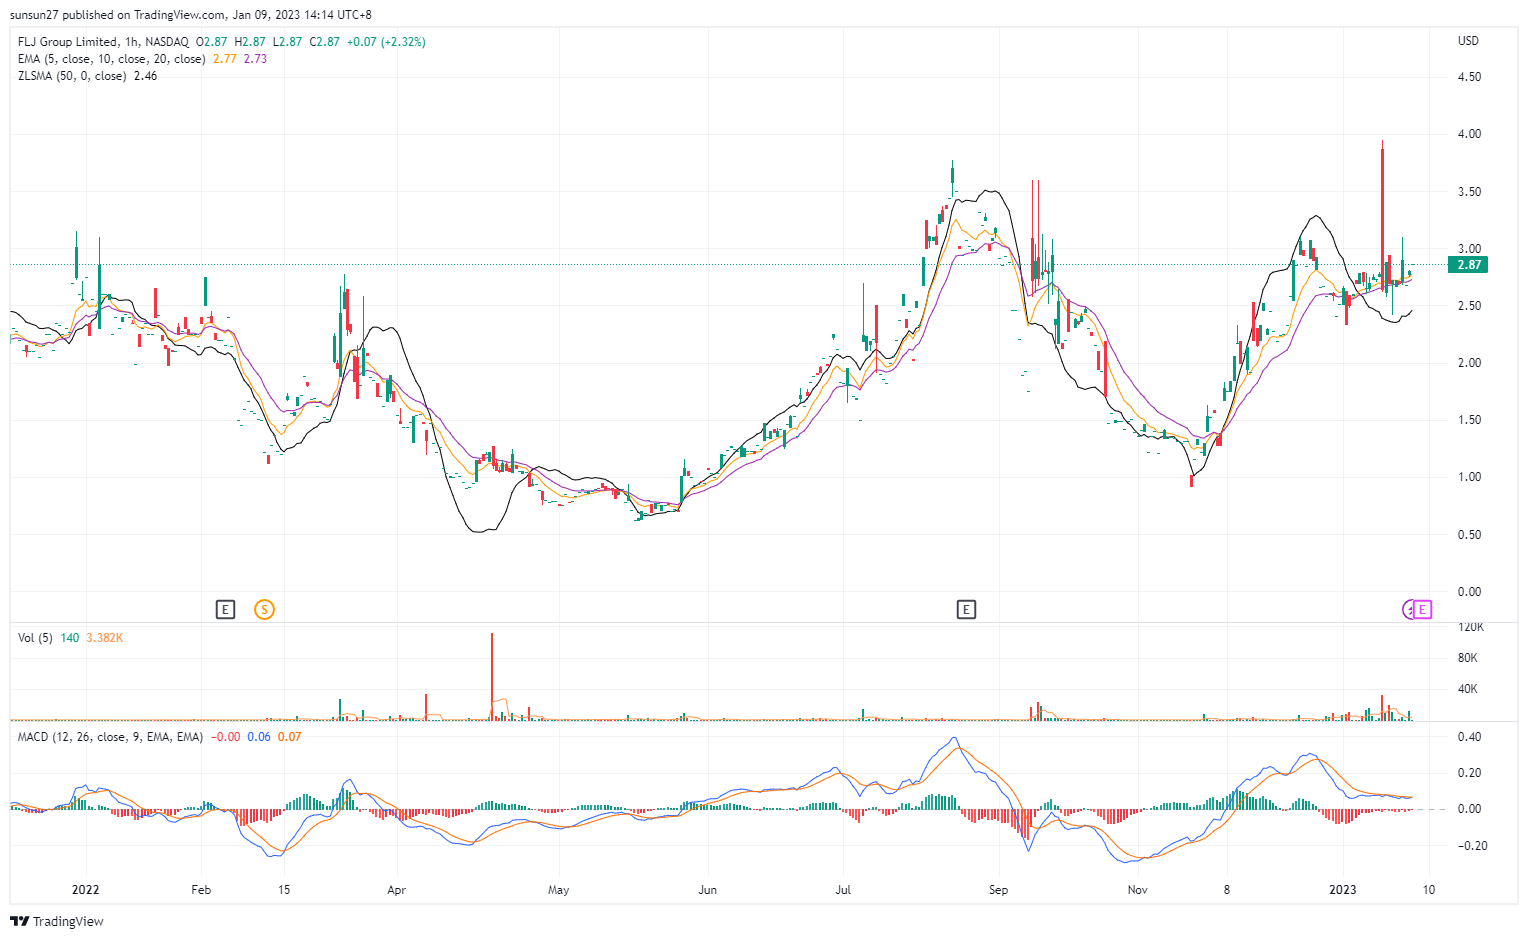Click the L2.87 low value

coord(288,42)
